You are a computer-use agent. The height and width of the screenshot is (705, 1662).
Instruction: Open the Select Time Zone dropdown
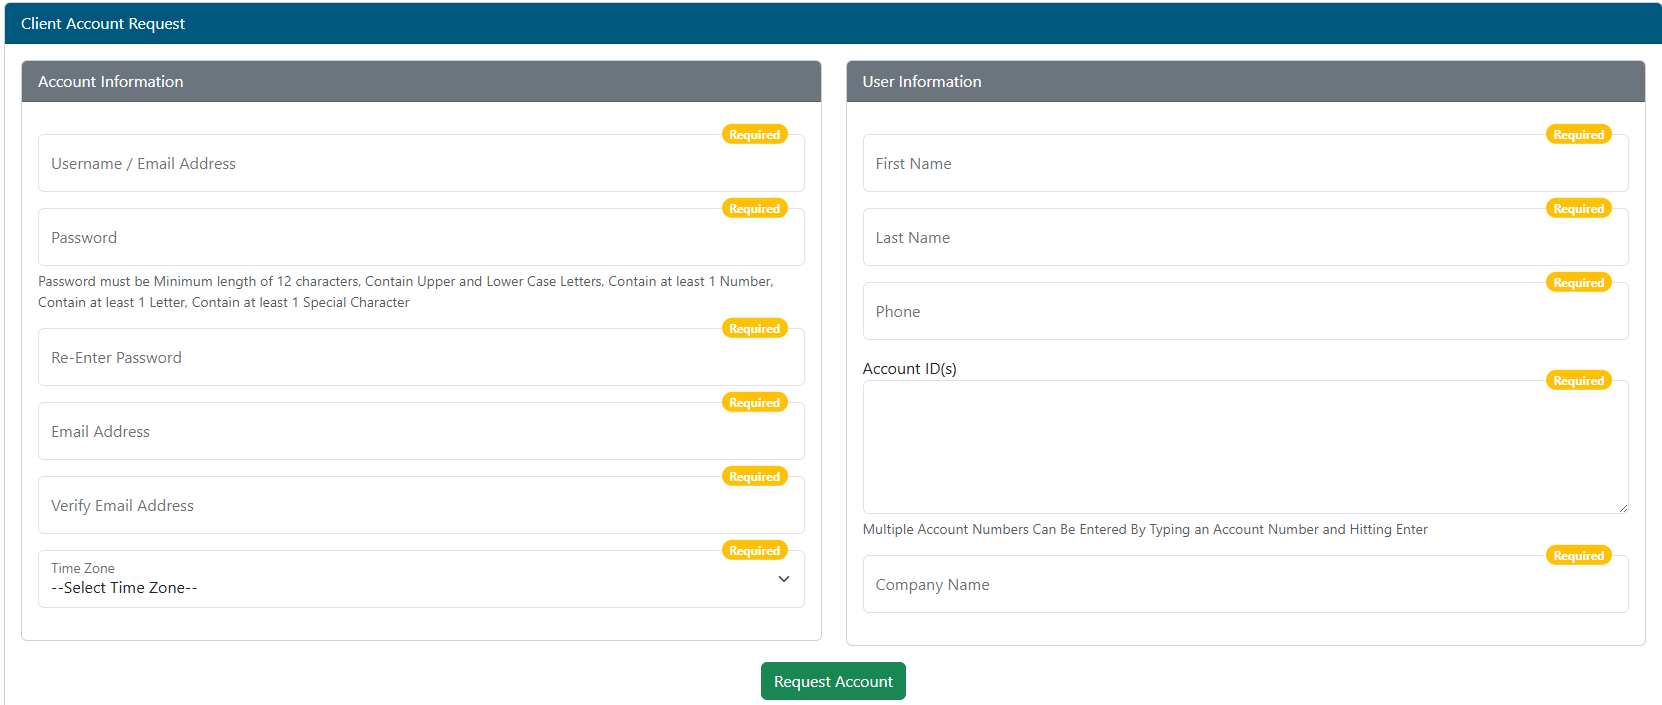click(x=420, y=580)
